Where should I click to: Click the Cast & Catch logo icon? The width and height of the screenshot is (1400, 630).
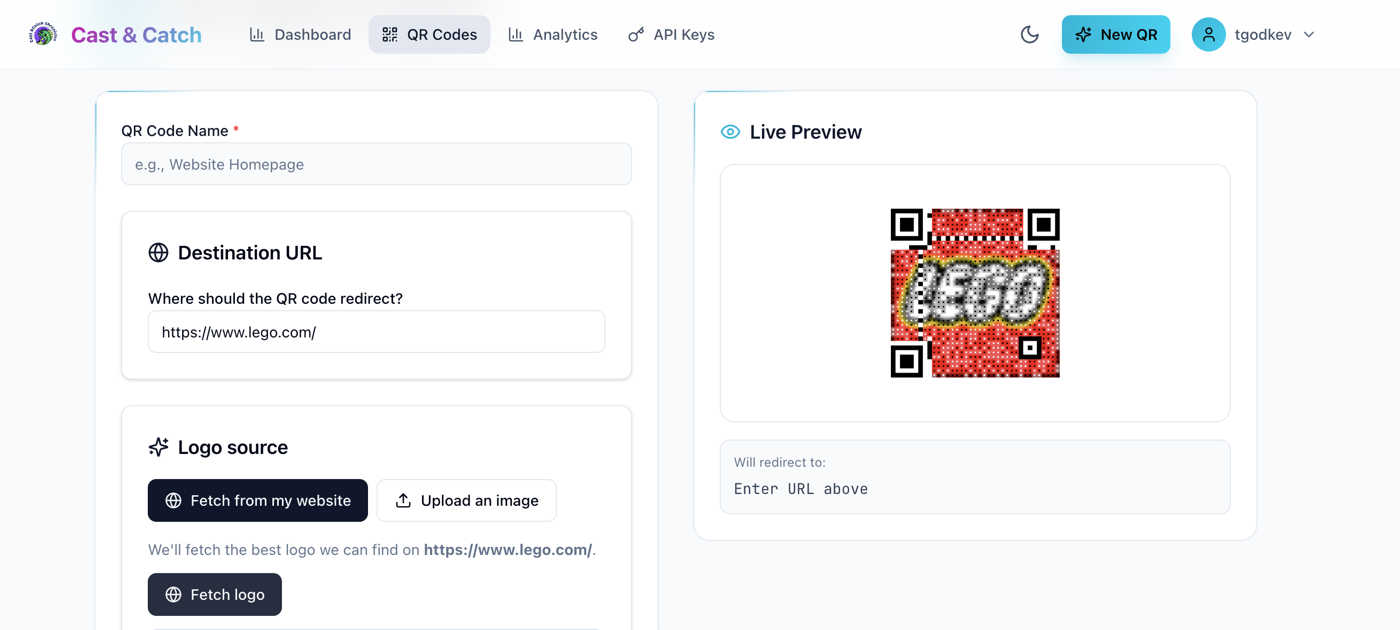point(43,34)
